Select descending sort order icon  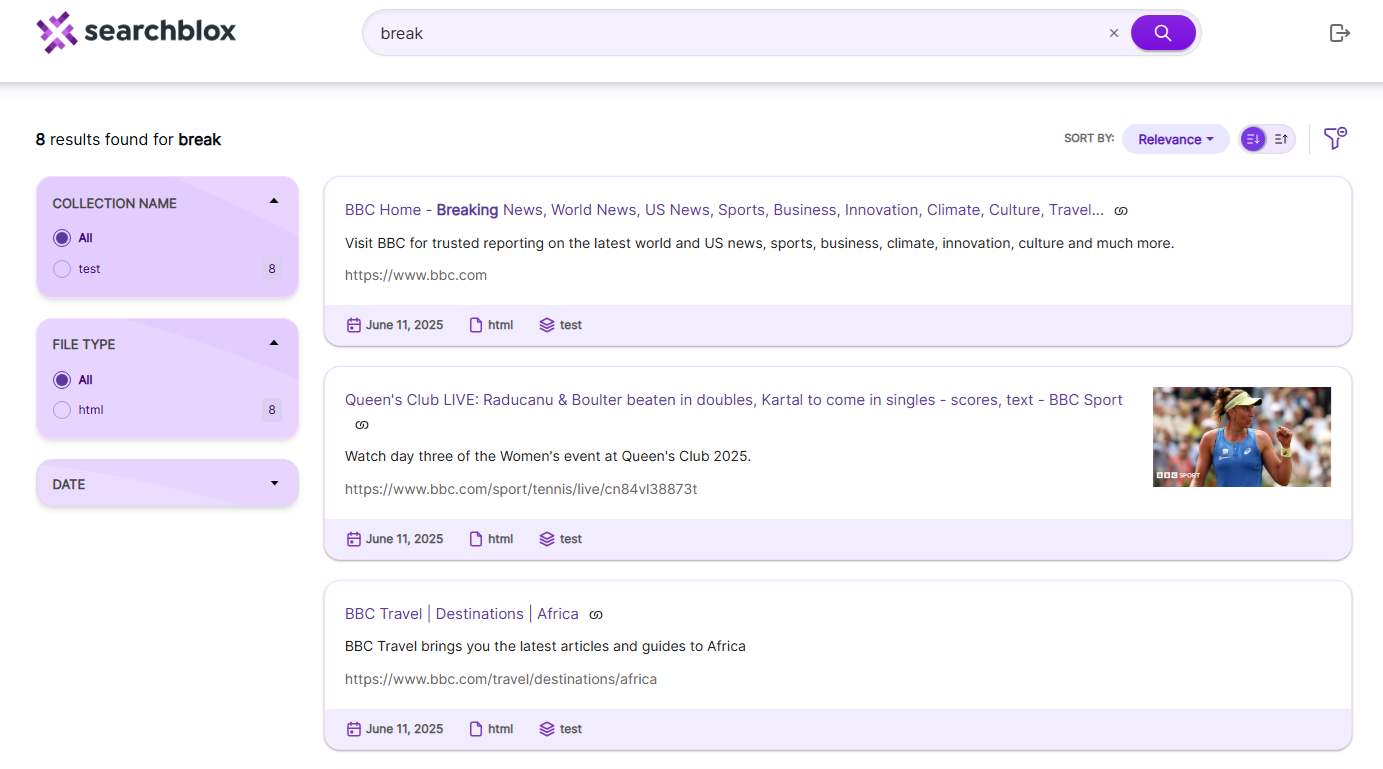1253,139
